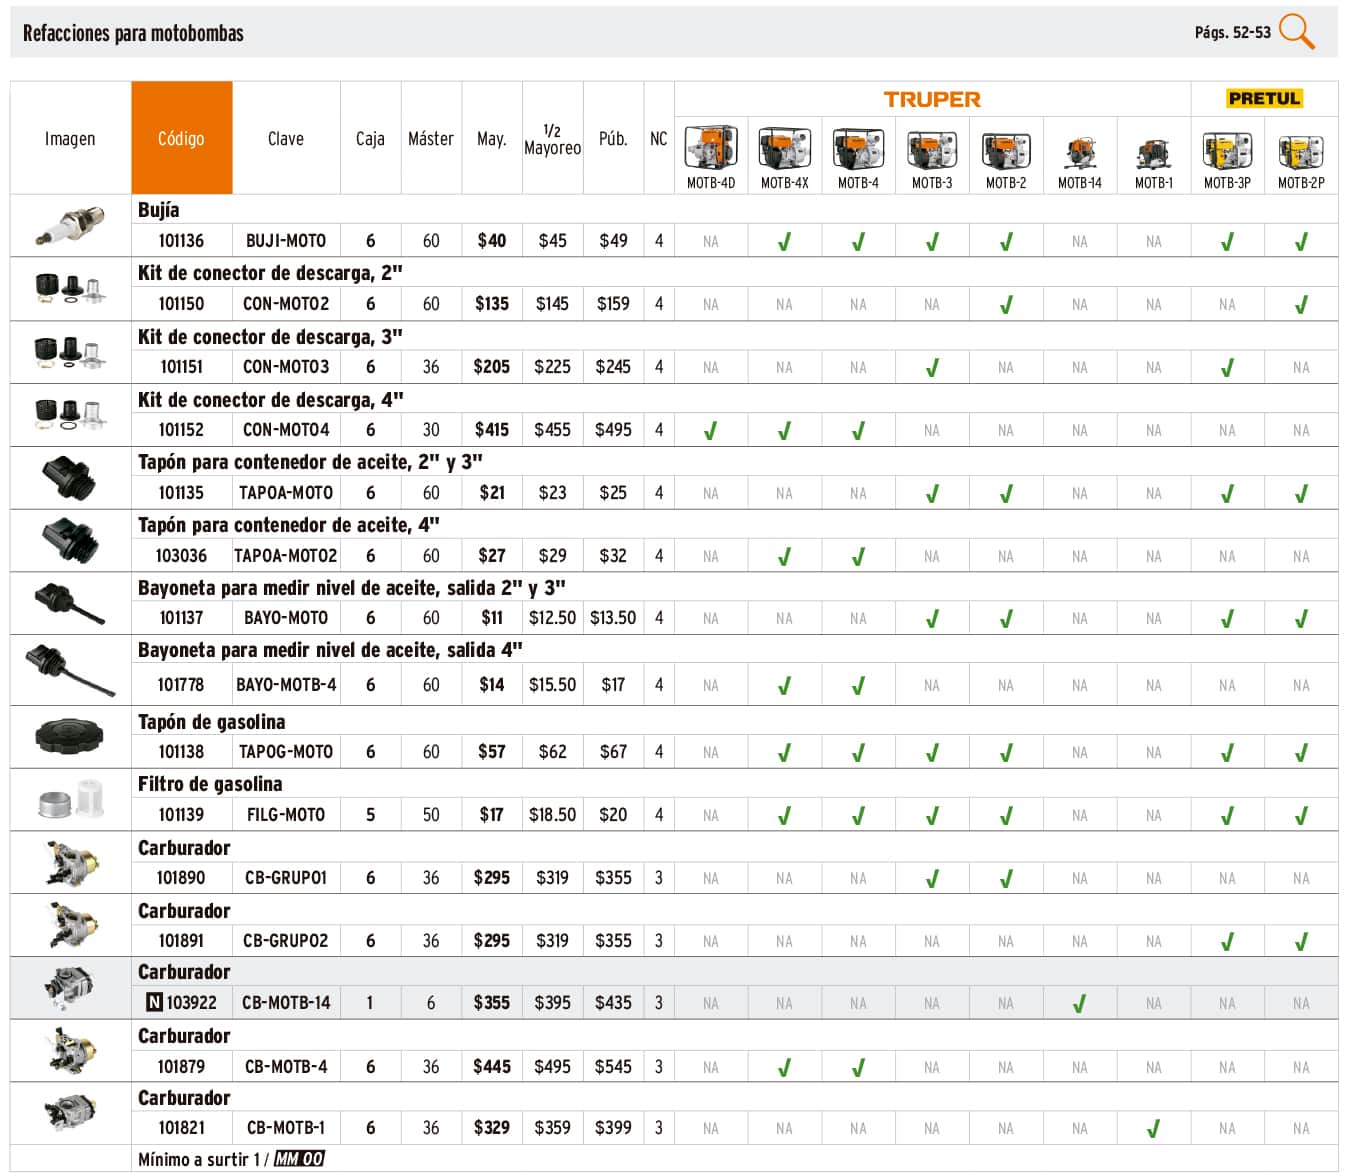The image size is (1349, 1176).
Task: Select the MOTB-4X pump model icon
Action: 784,149
